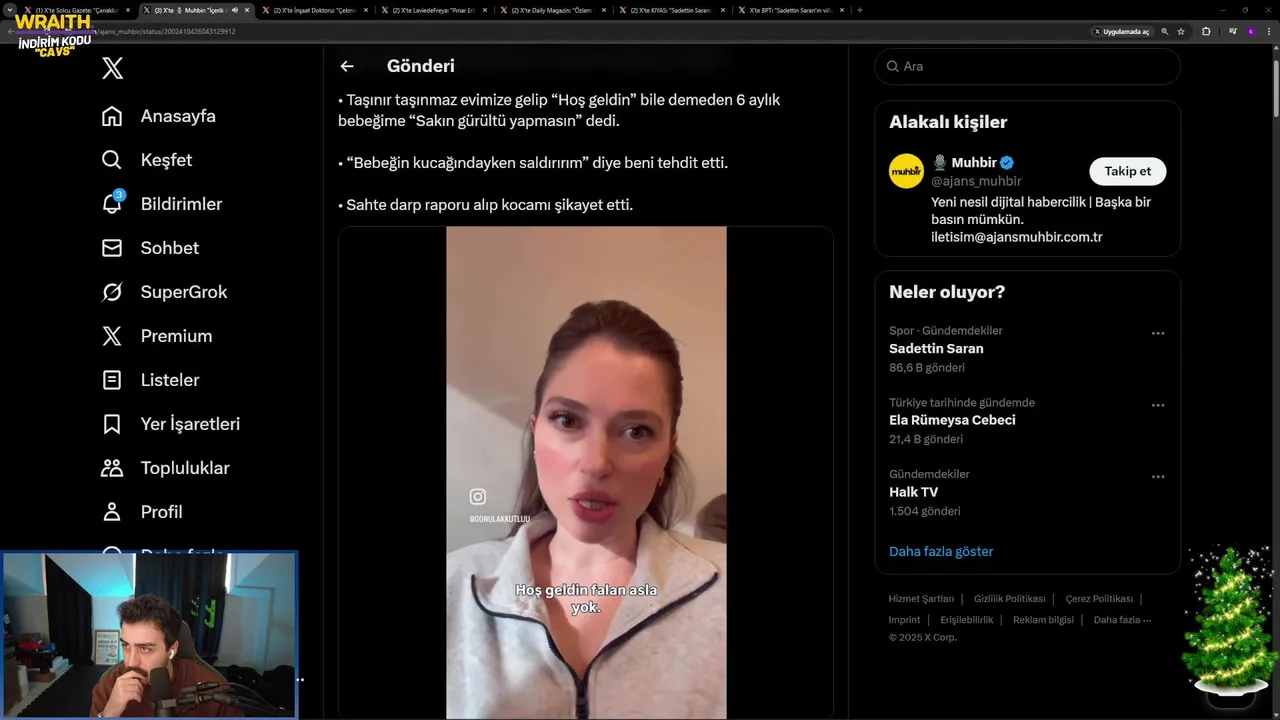Click the X logo in sidebar

(x=112, y=68)
